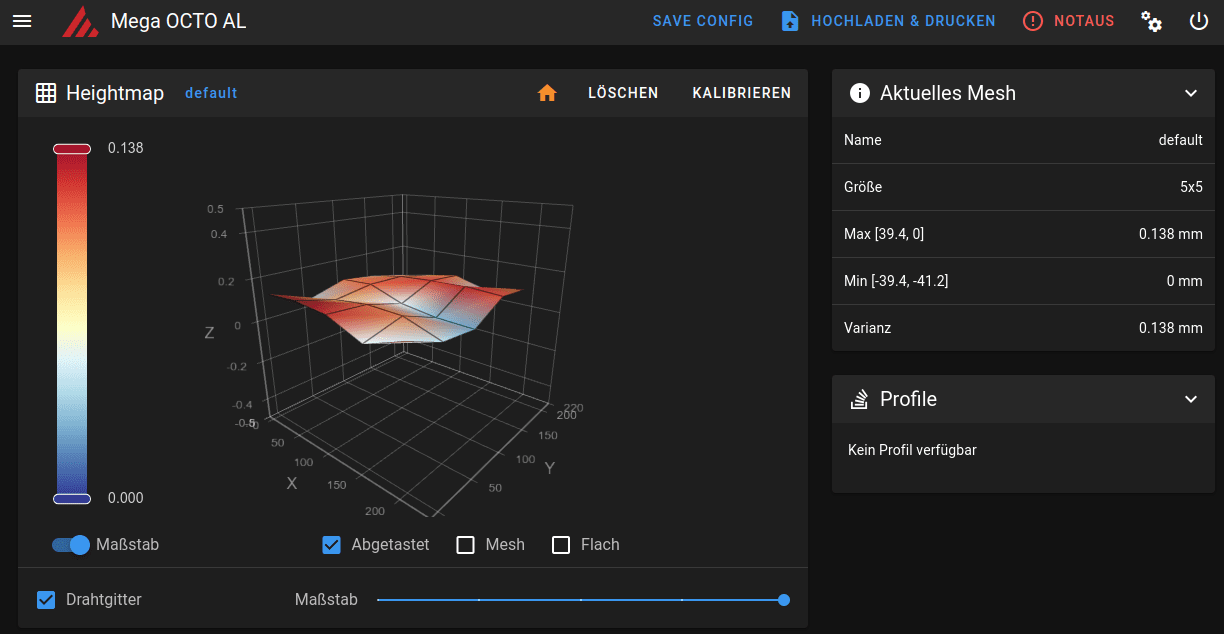Collapse the Profile panel
Viewport: 1224px width, 634px height.
1191,399
